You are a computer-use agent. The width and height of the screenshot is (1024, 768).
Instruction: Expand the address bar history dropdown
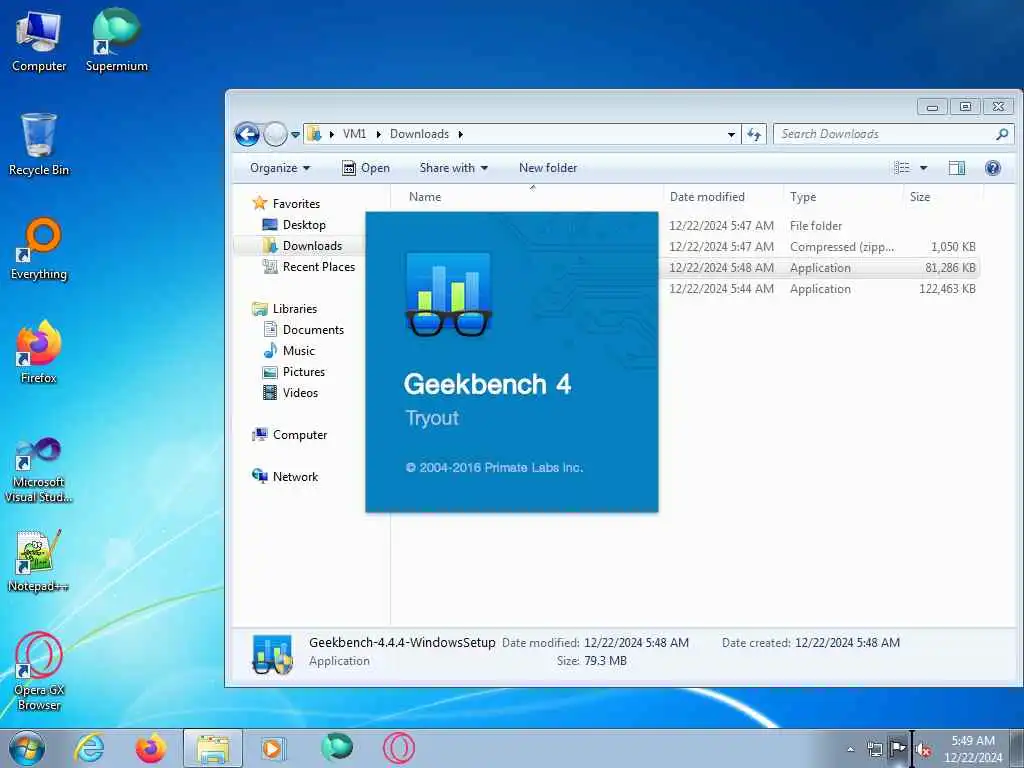(731, 135)
